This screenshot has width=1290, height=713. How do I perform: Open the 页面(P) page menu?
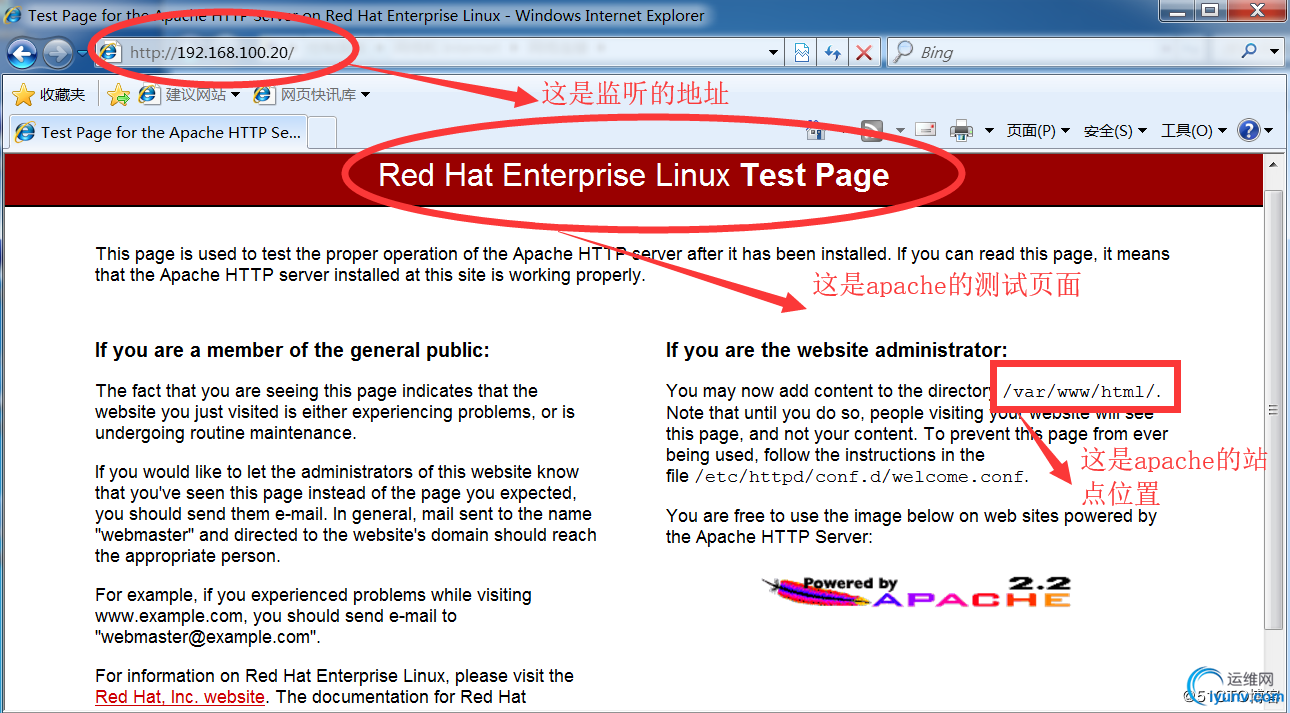1038,131
